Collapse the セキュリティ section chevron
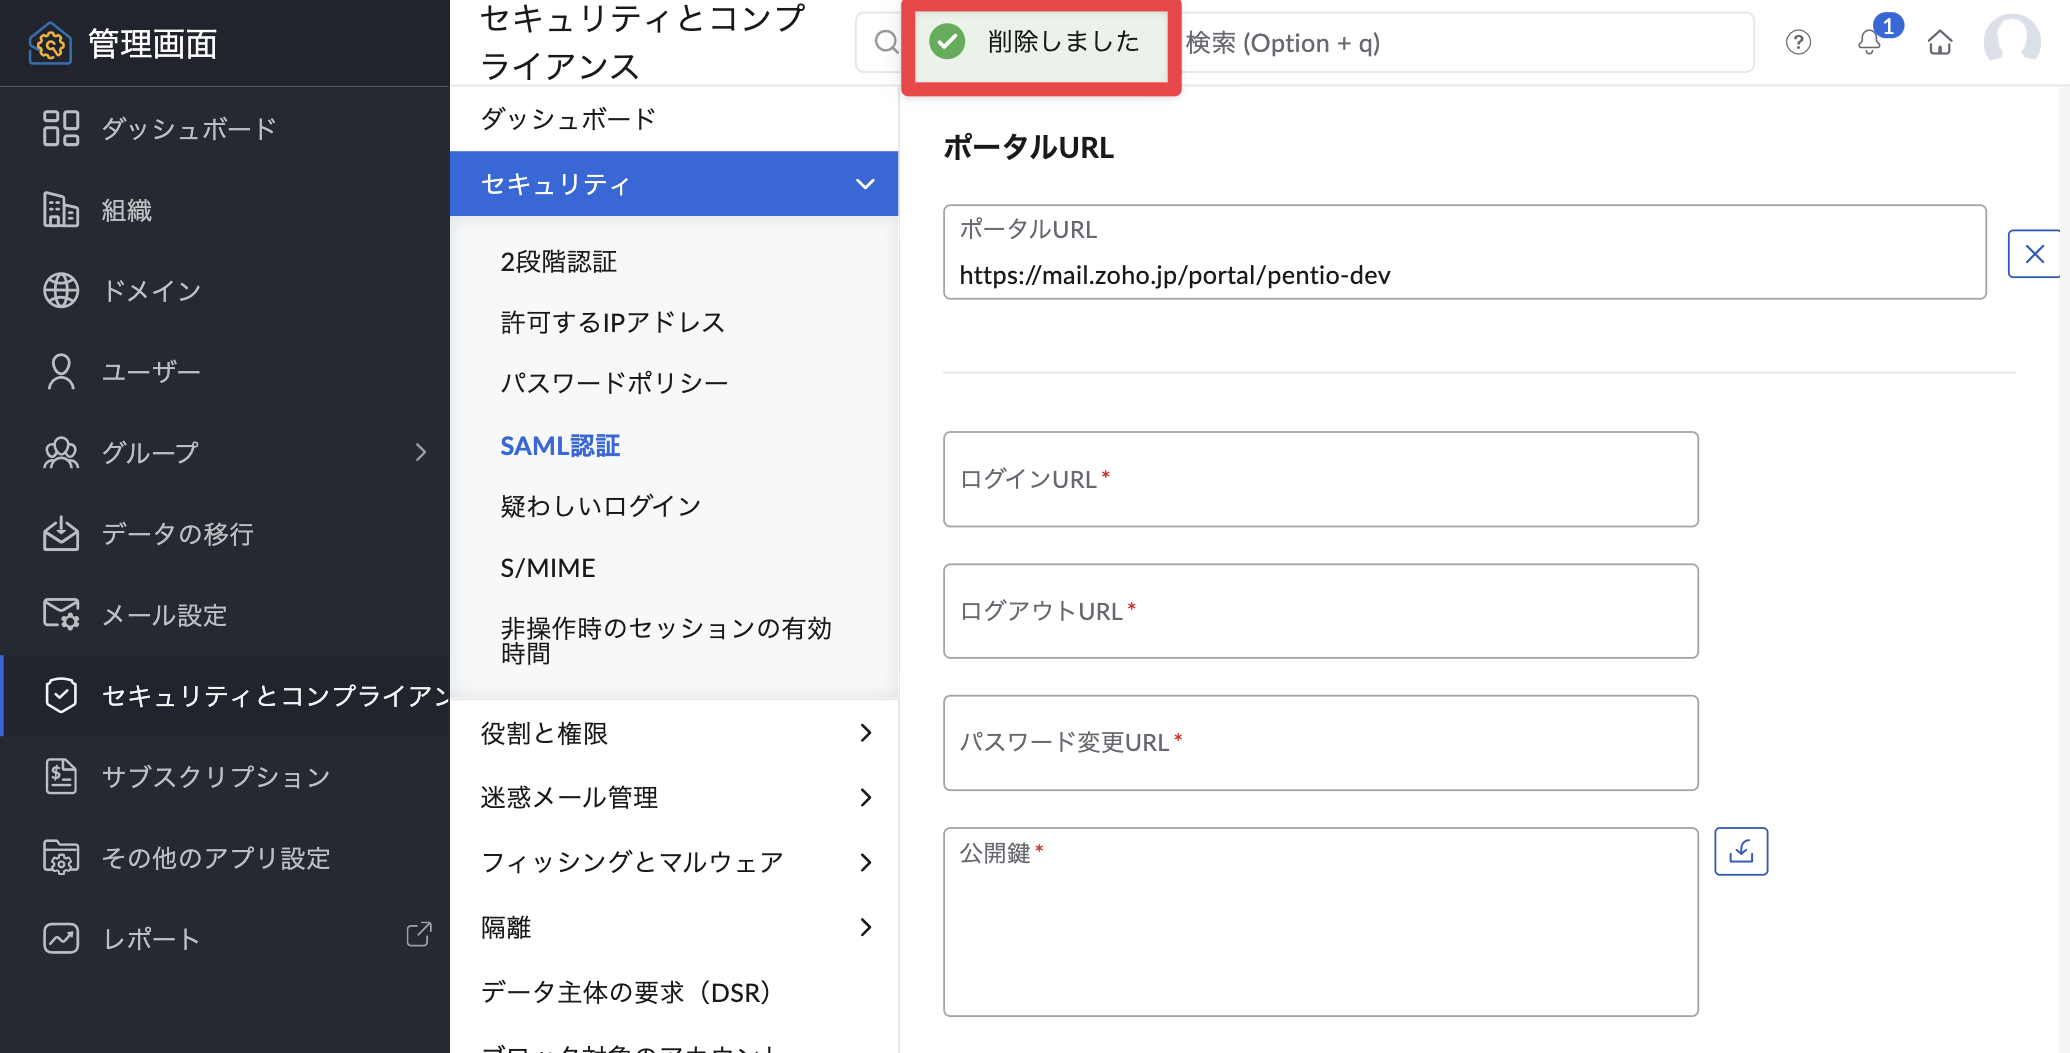The width and height of the screenshot is (2070, 1053). click(x=865, y=184)
